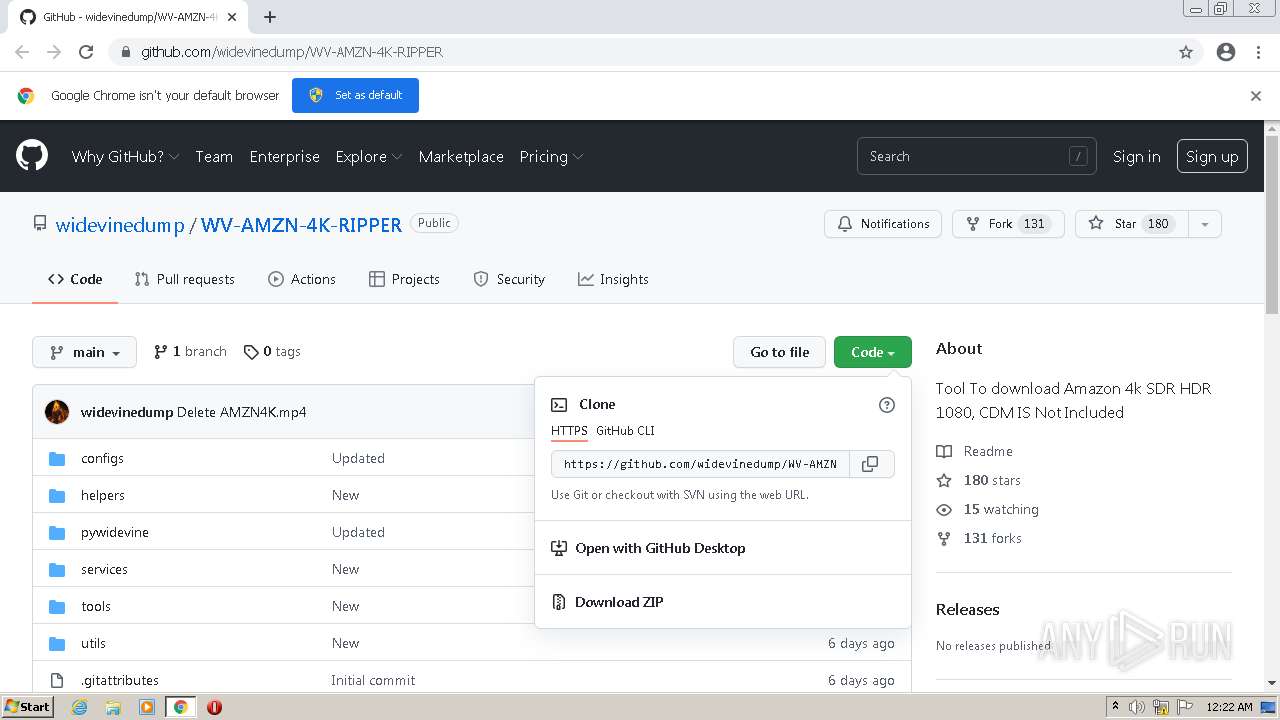Click Download ZIP
The width and height of the screenshot is (1280, 720).
619,602
